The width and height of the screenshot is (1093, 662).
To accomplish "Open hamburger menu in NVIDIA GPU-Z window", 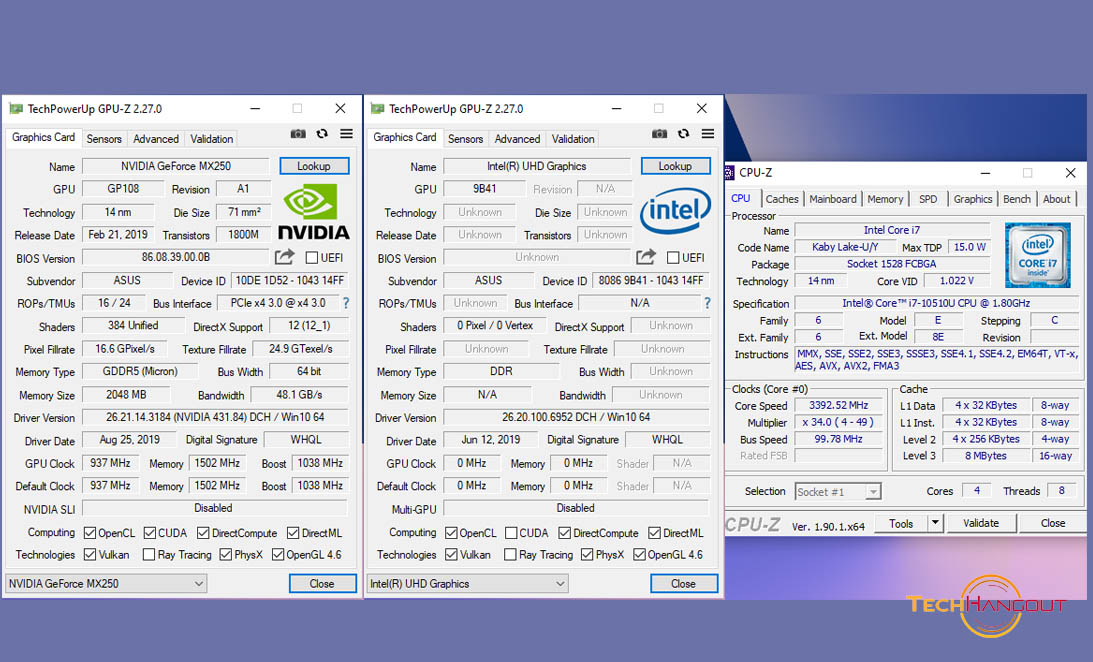I will (346, 134).
